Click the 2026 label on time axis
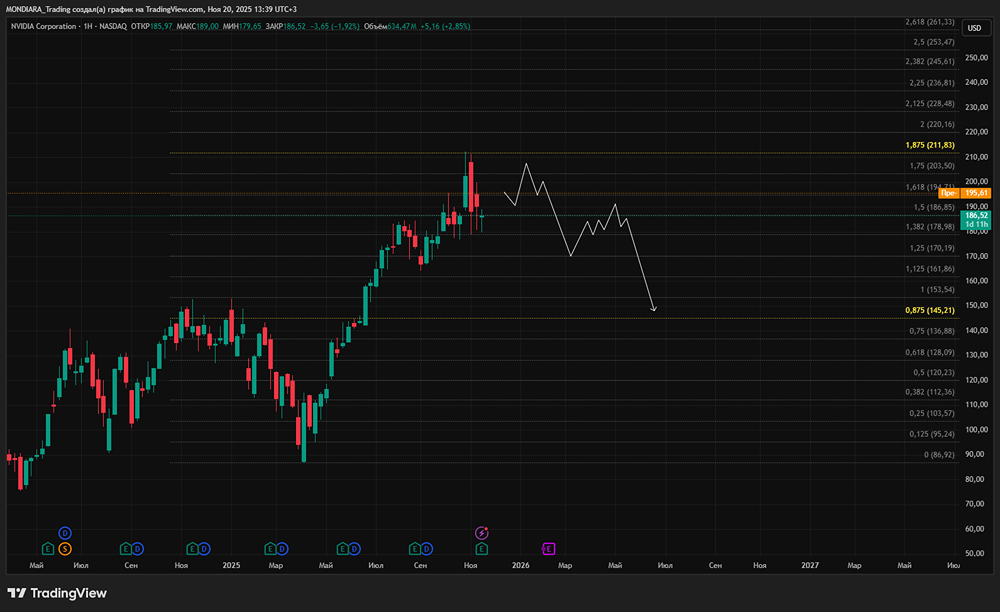Screen dimensions: 1000x612 (520, 566)
